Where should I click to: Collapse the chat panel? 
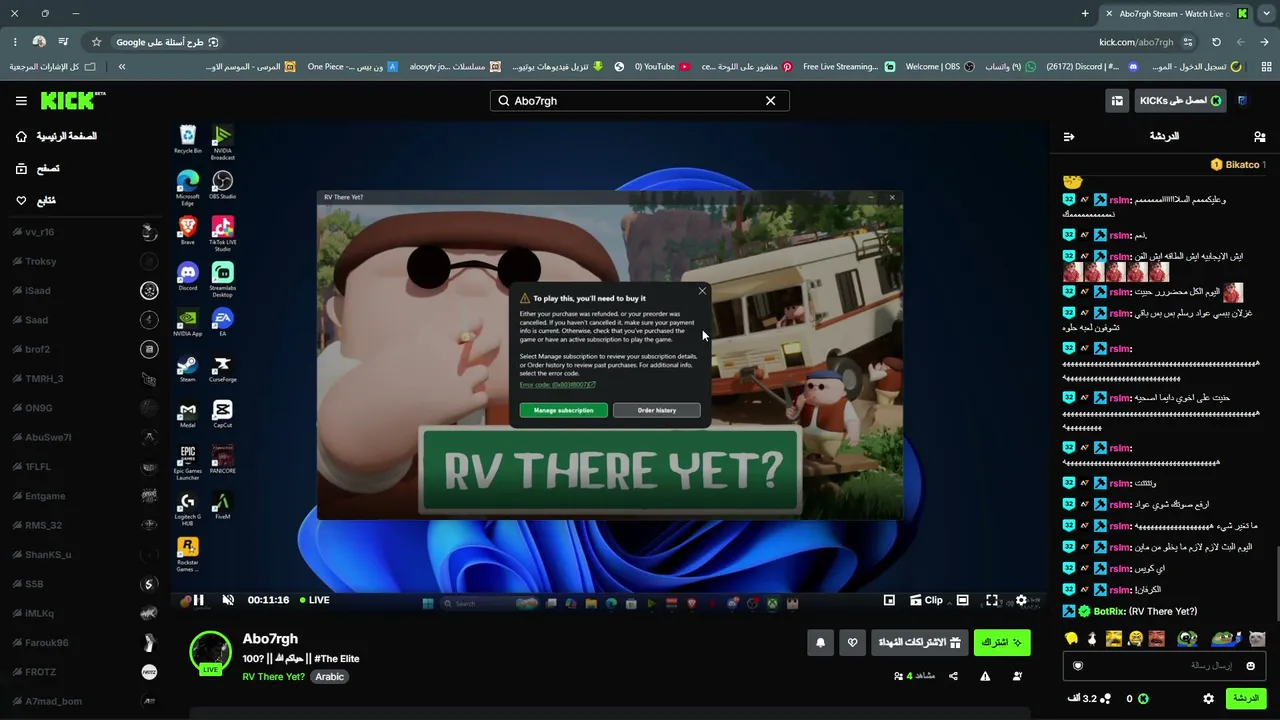(x=1068, y=136)
